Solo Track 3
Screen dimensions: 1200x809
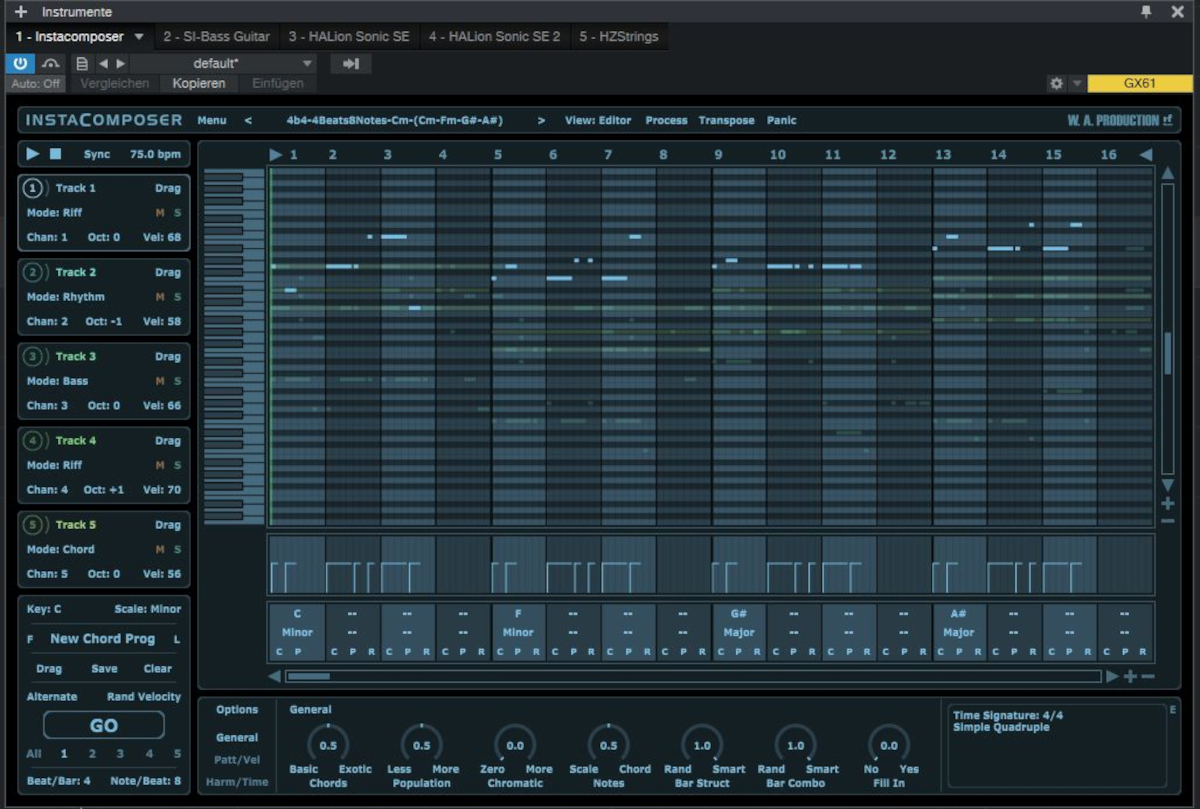tap(177, 381)
